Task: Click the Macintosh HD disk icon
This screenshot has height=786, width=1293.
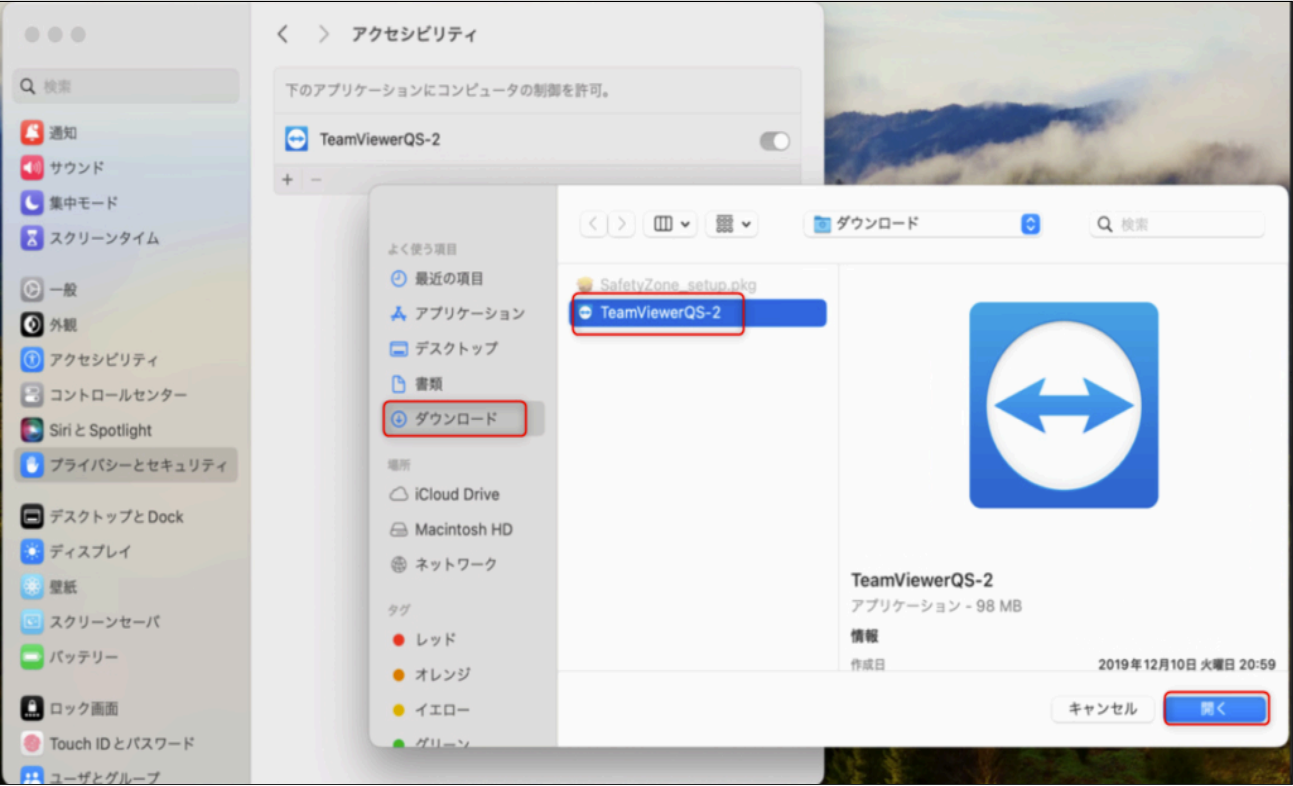Action: tap(399, 530)
